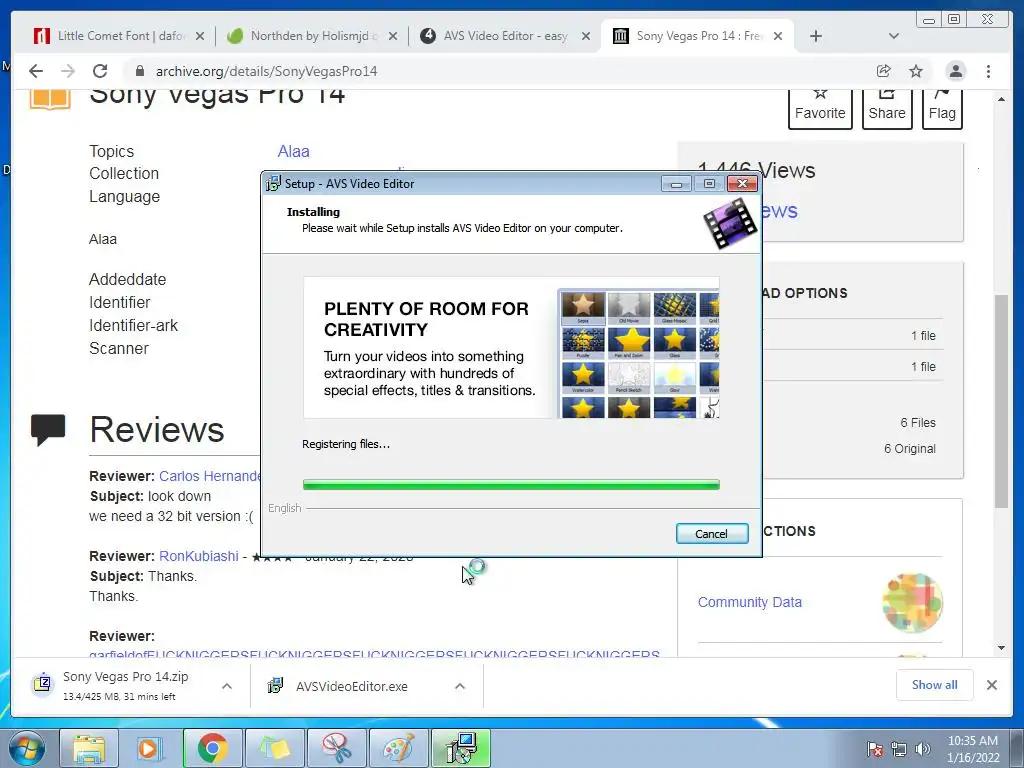Minimize the AVS Setup window
The image size is (1024, 768).
677,184
